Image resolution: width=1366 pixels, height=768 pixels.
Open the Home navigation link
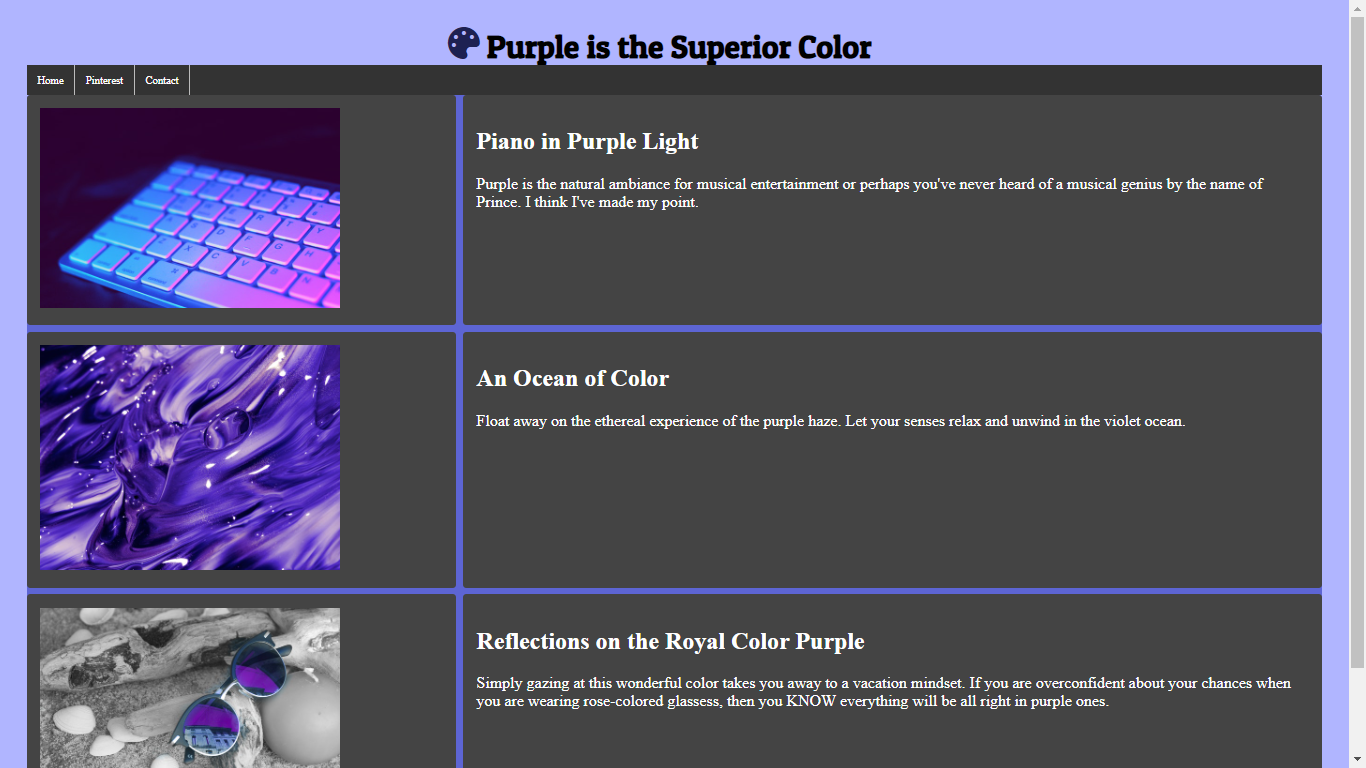click(x=50, y=80)
